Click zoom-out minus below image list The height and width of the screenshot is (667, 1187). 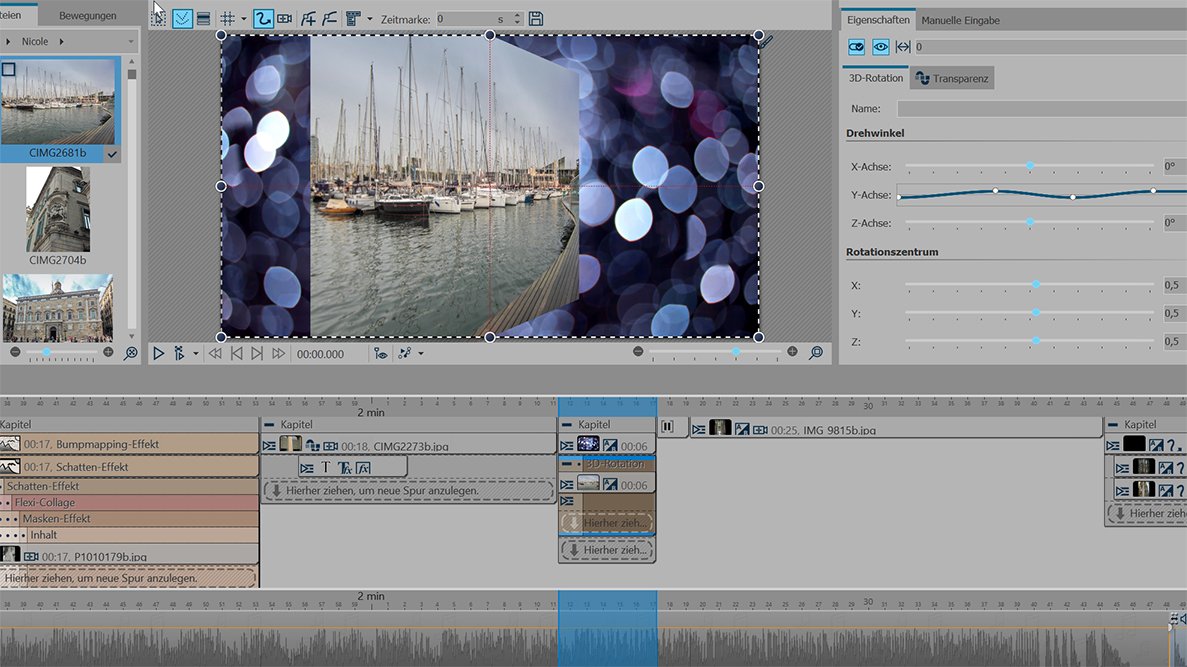click(x=15, y=353)
